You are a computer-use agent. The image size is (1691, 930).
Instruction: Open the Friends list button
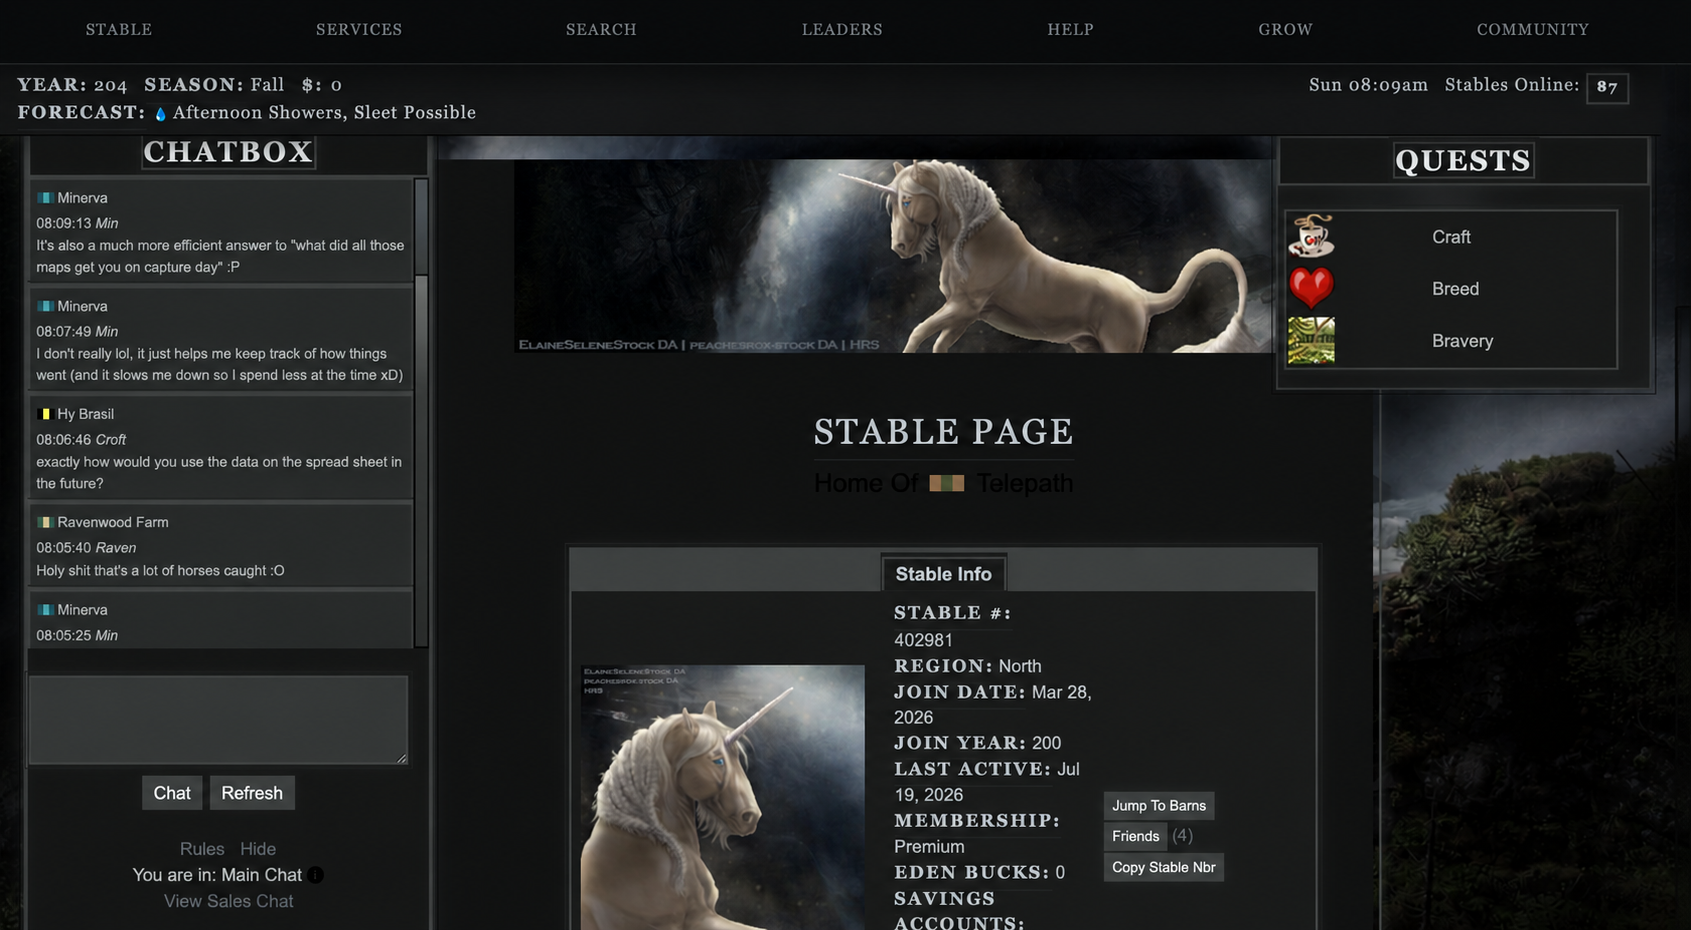coord(1136,836)
